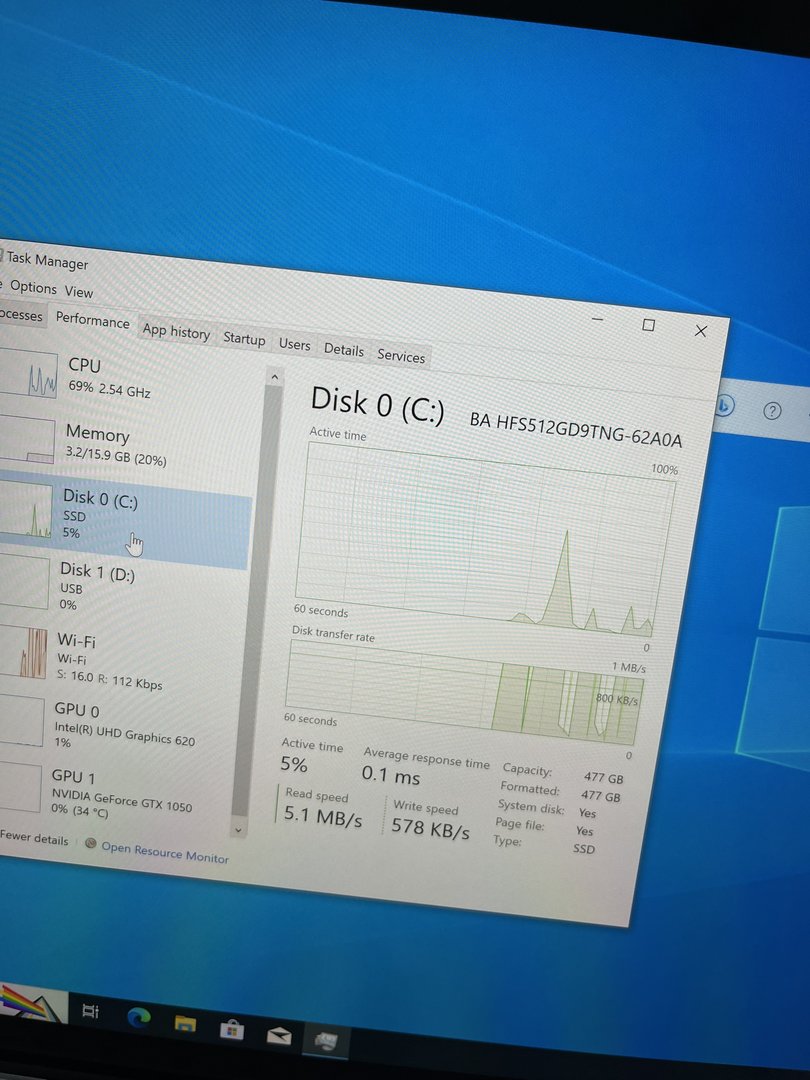Launch Microsoft Store from the taskbar
Screen dimensions: 810x1080
231,1028
